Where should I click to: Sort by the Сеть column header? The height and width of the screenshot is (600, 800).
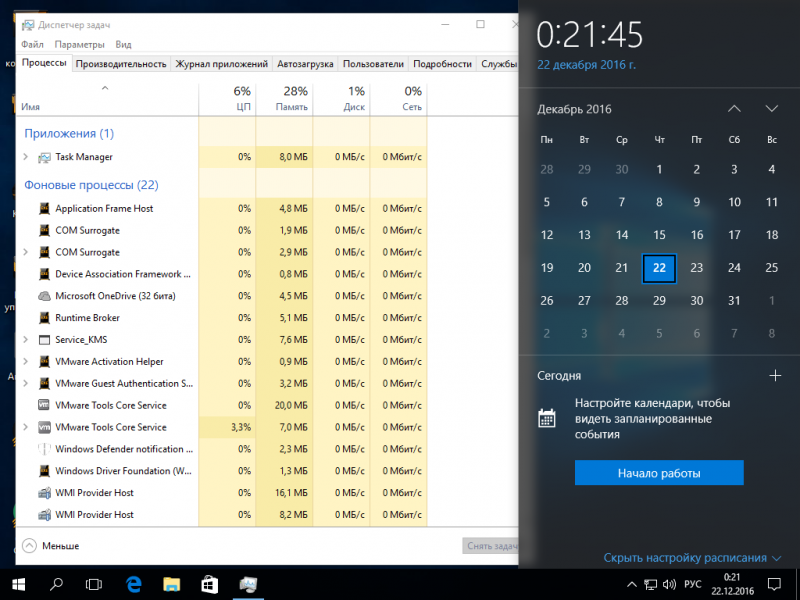pos(398,98)
